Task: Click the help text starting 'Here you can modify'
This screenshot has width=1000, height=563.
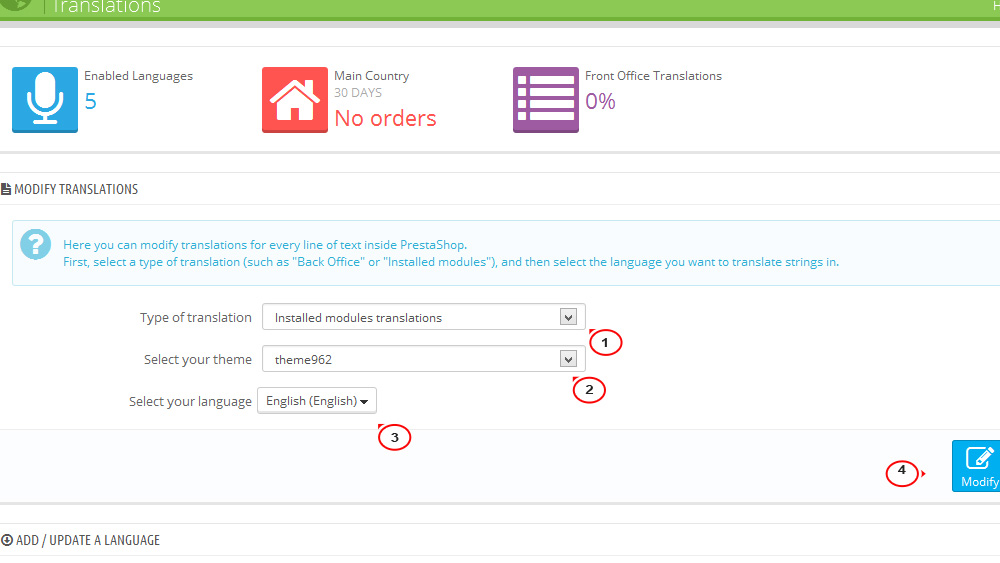Action: tap(265, 245)
